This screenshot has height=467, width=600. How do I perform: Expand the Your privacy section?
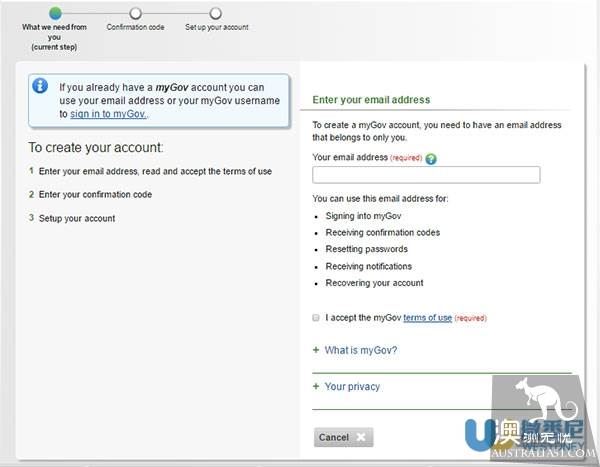(x=352, y=386)
